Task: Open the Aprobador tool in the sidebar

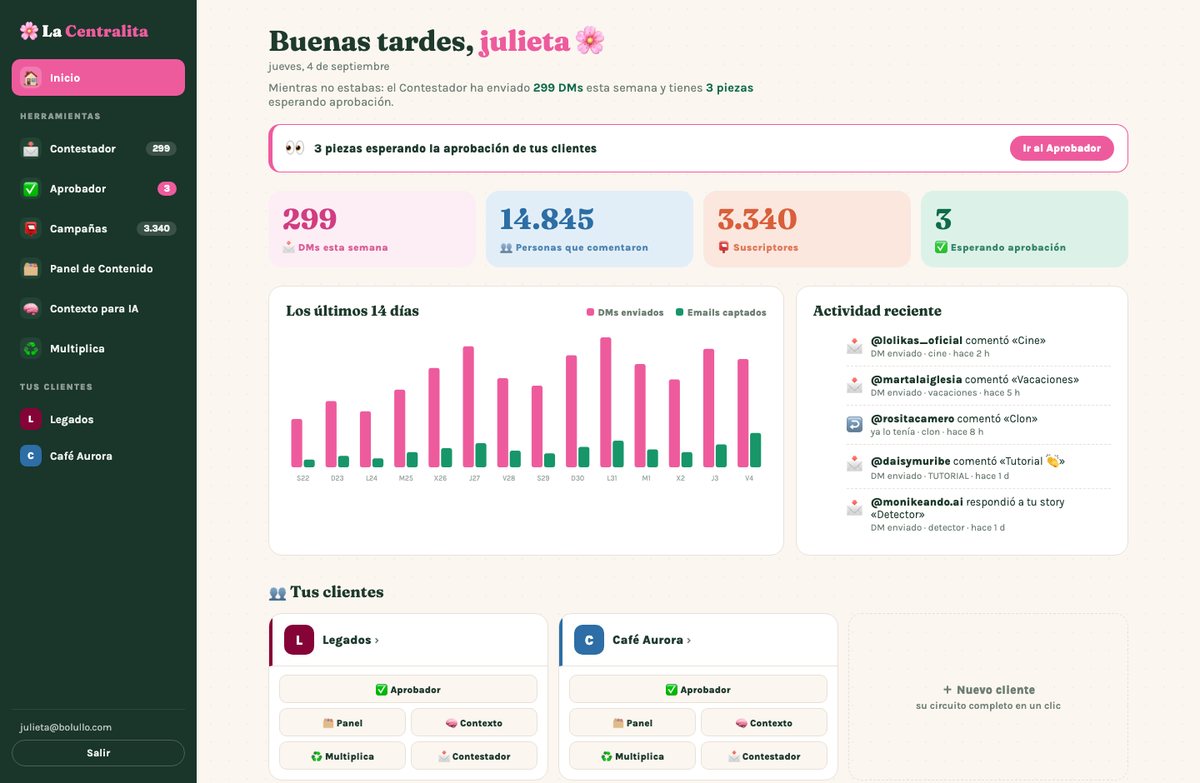Action: click(x=98, y=189)
